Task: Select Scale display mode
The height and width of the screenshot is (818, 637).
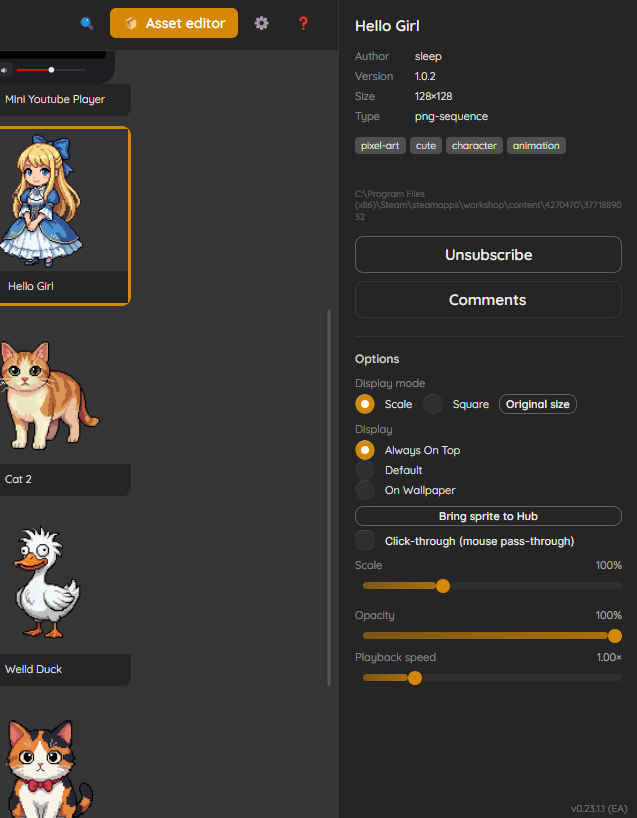Action: (365, 404)
